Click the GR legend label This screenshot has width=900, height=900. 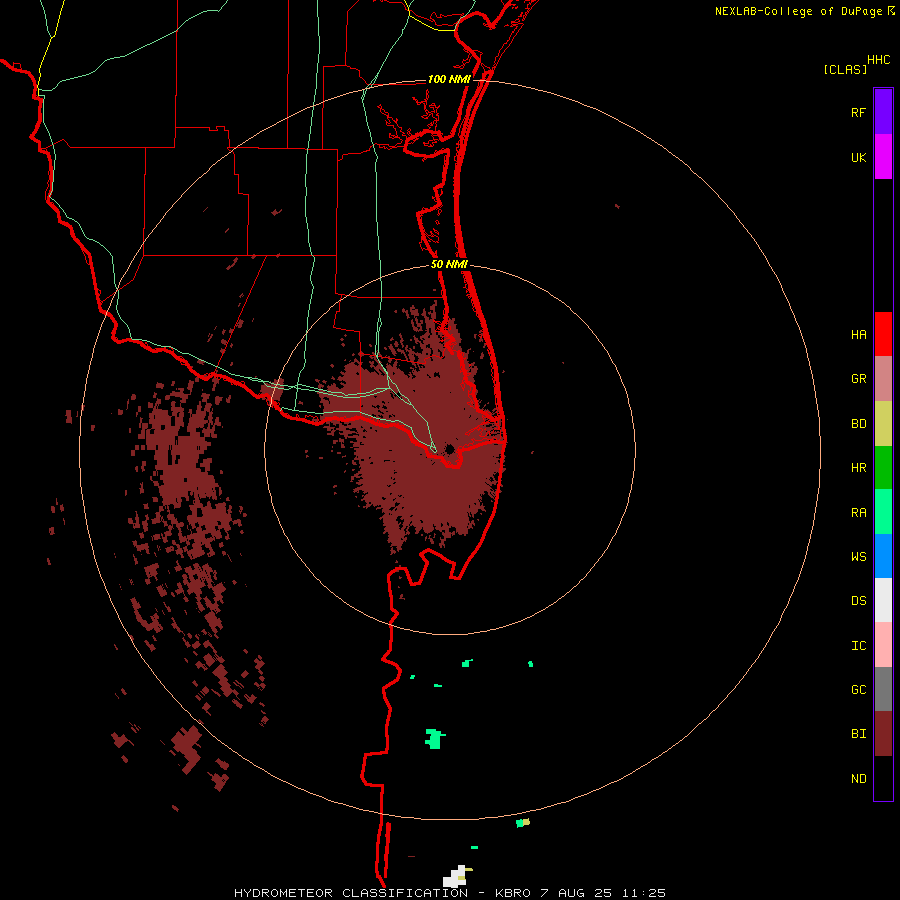click(858, 379)
